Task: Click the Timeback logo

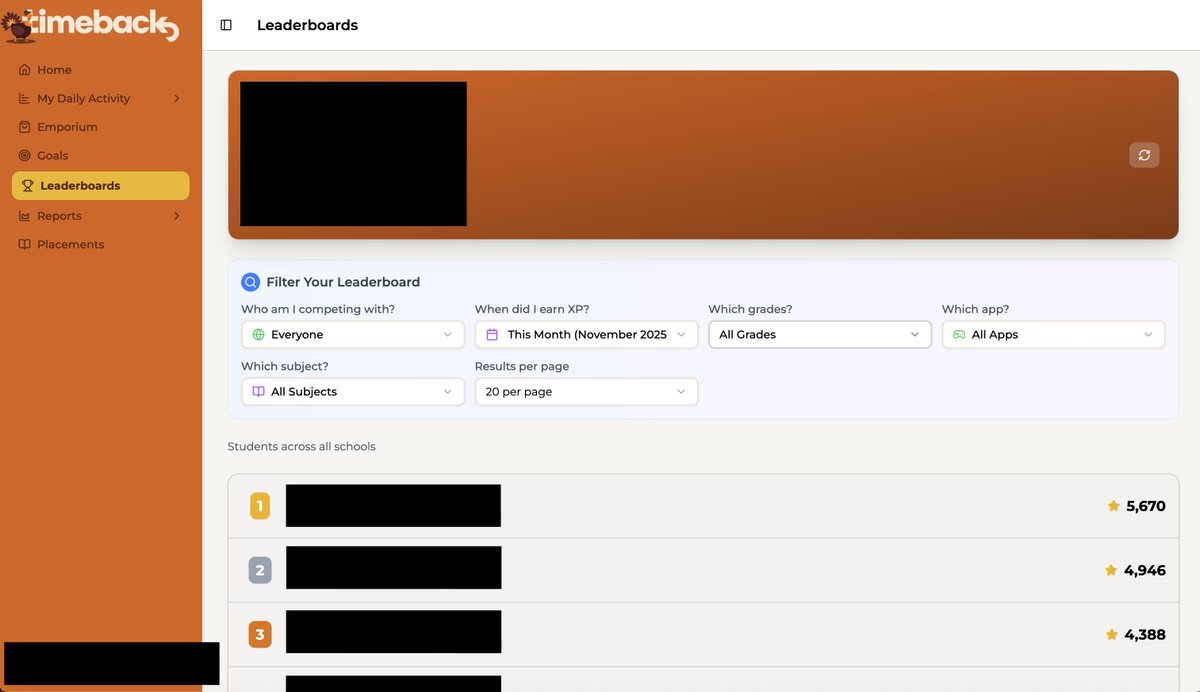Action: 90,24
